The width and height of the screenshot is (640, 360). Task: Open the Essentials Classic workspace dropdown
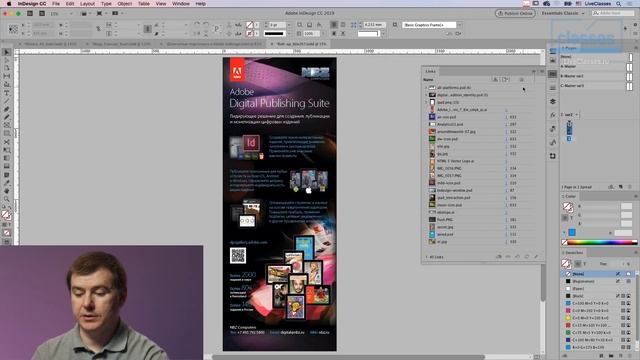pos(562,13)
